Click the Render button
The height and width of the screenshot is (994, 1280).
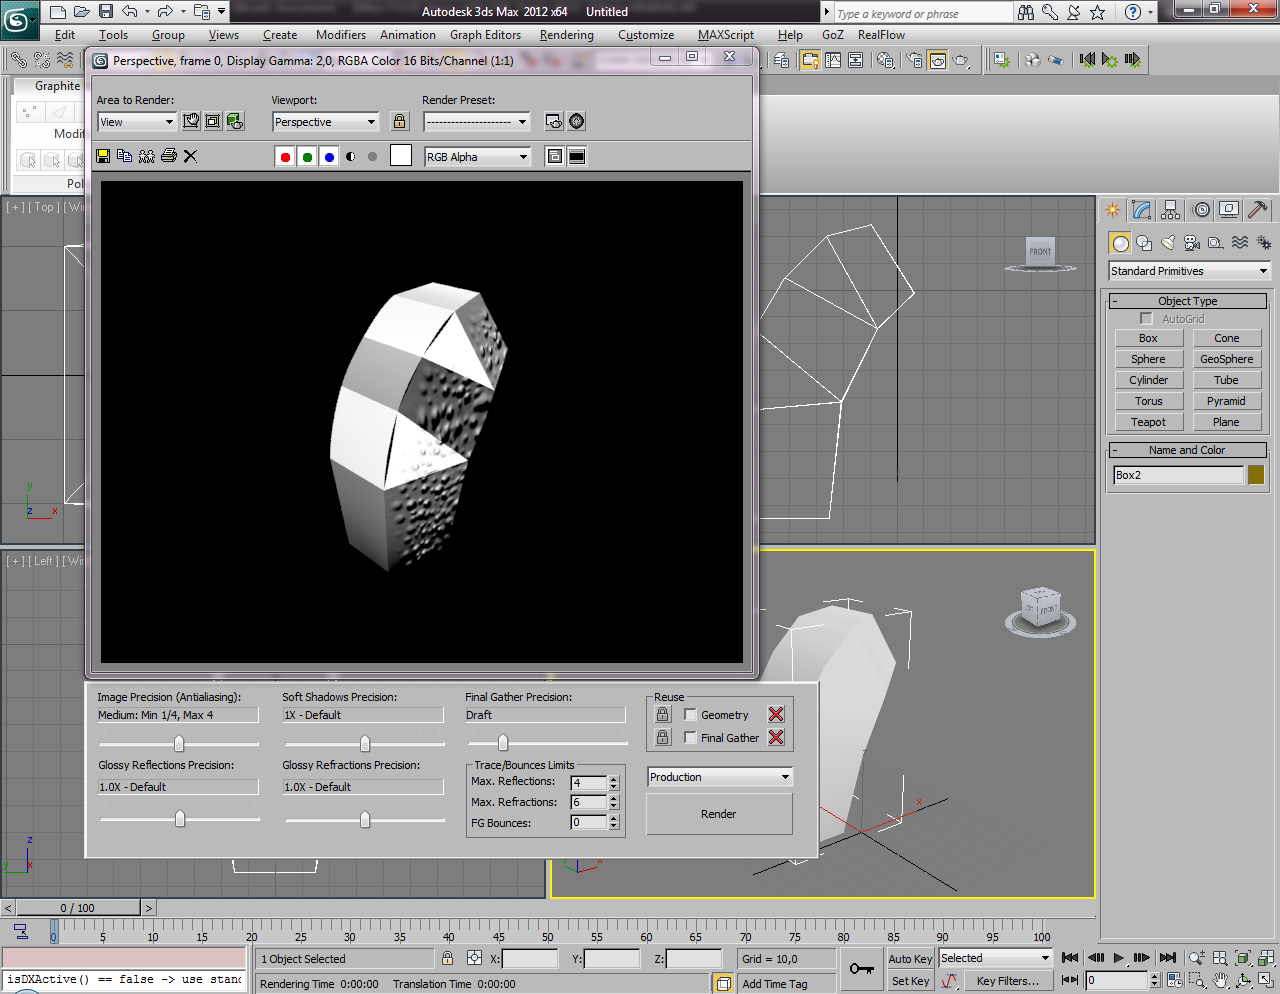coord(719,814)
